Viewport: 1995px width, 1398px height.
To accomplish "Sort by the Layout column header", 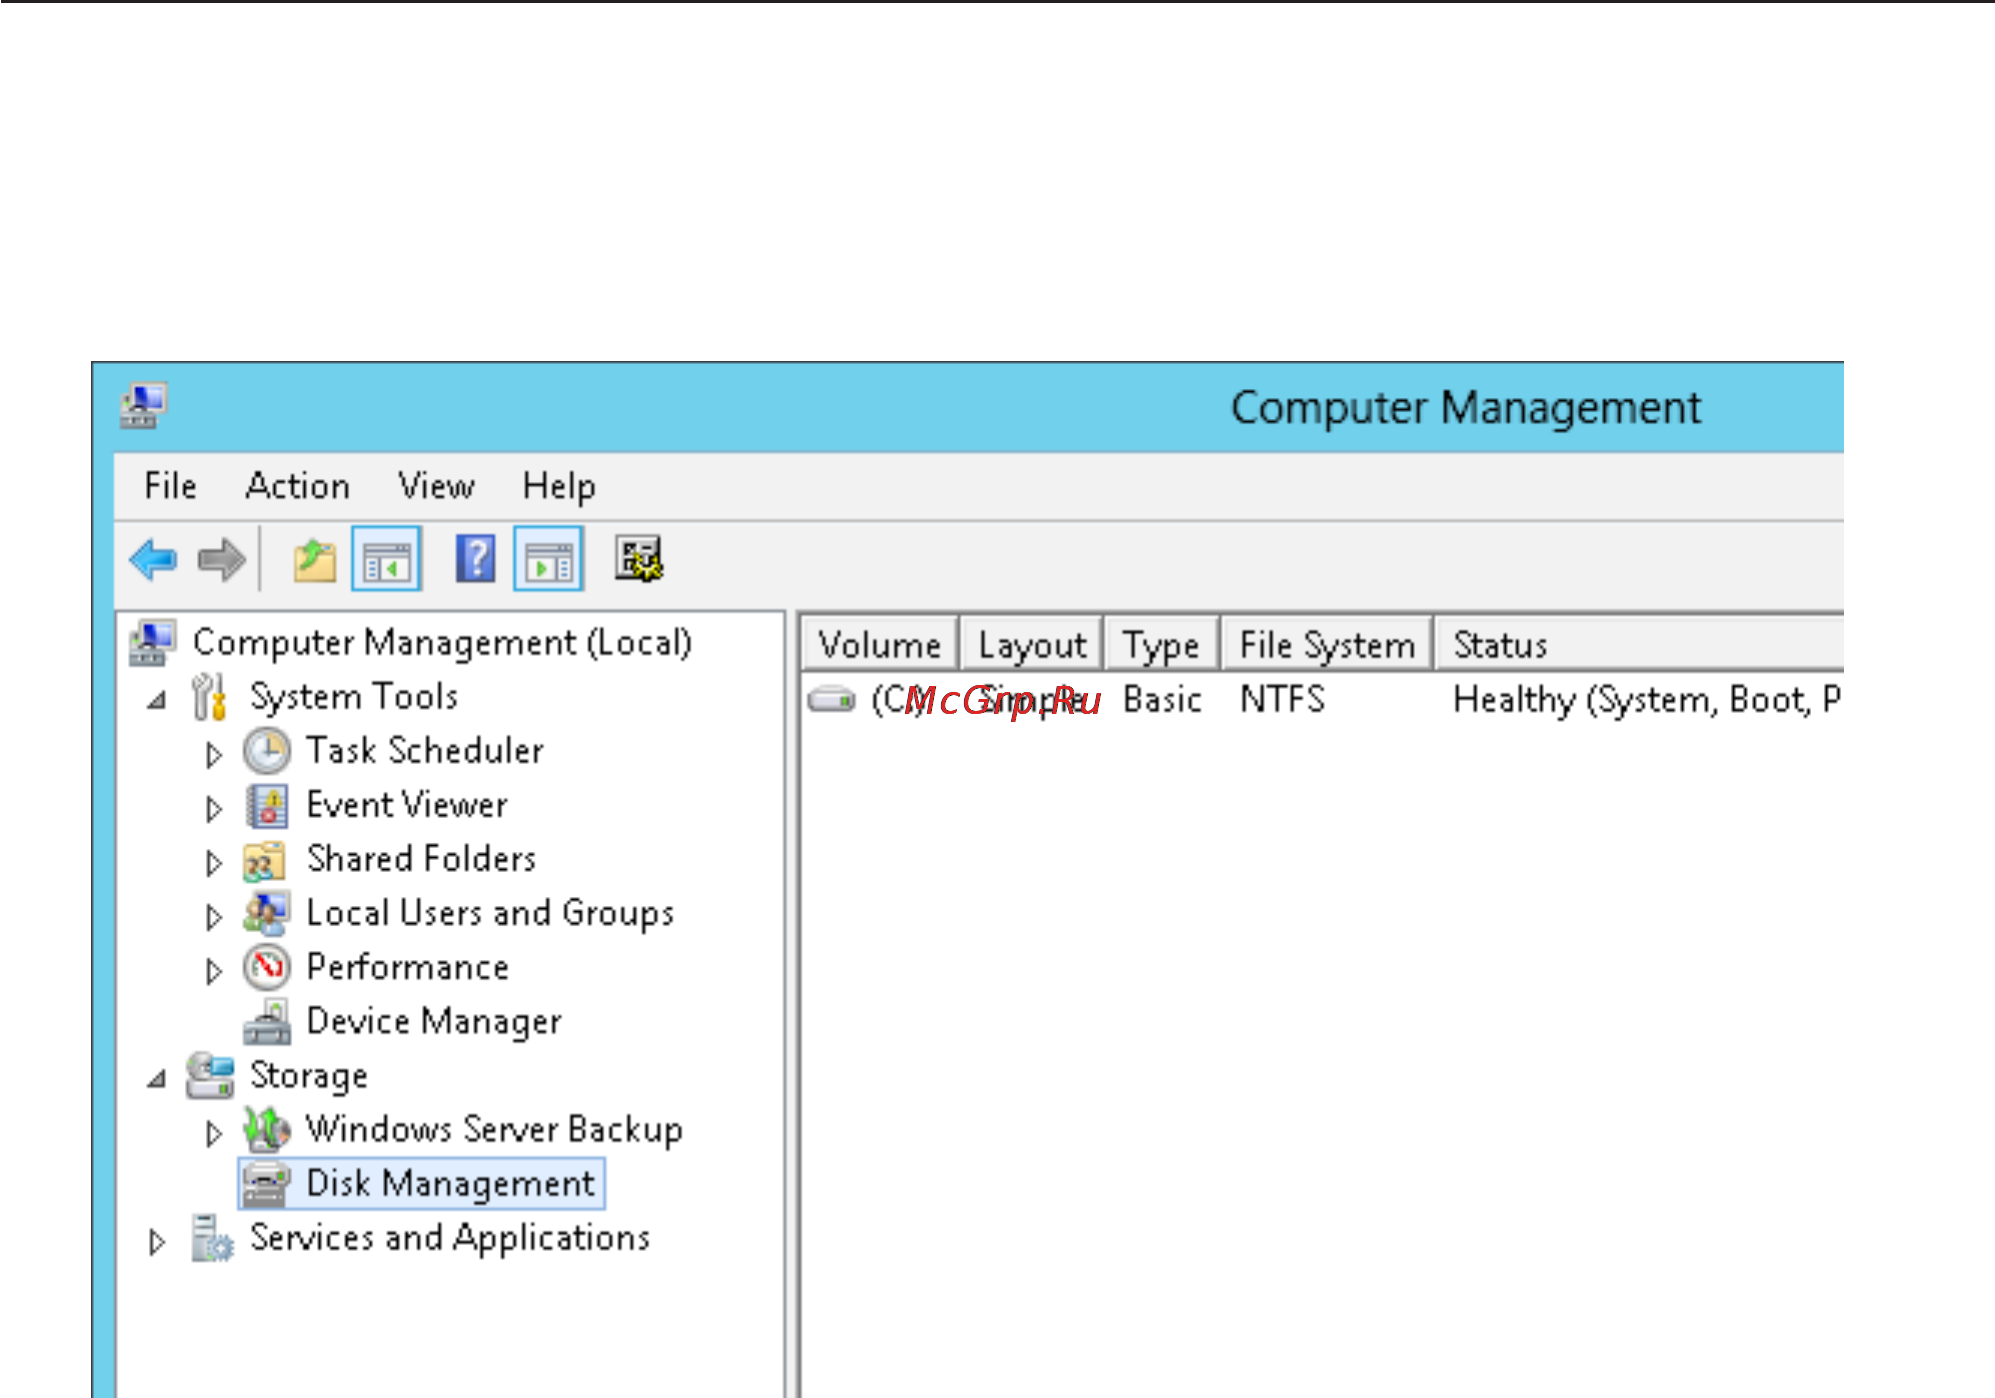I will [x=1031, y=644].
